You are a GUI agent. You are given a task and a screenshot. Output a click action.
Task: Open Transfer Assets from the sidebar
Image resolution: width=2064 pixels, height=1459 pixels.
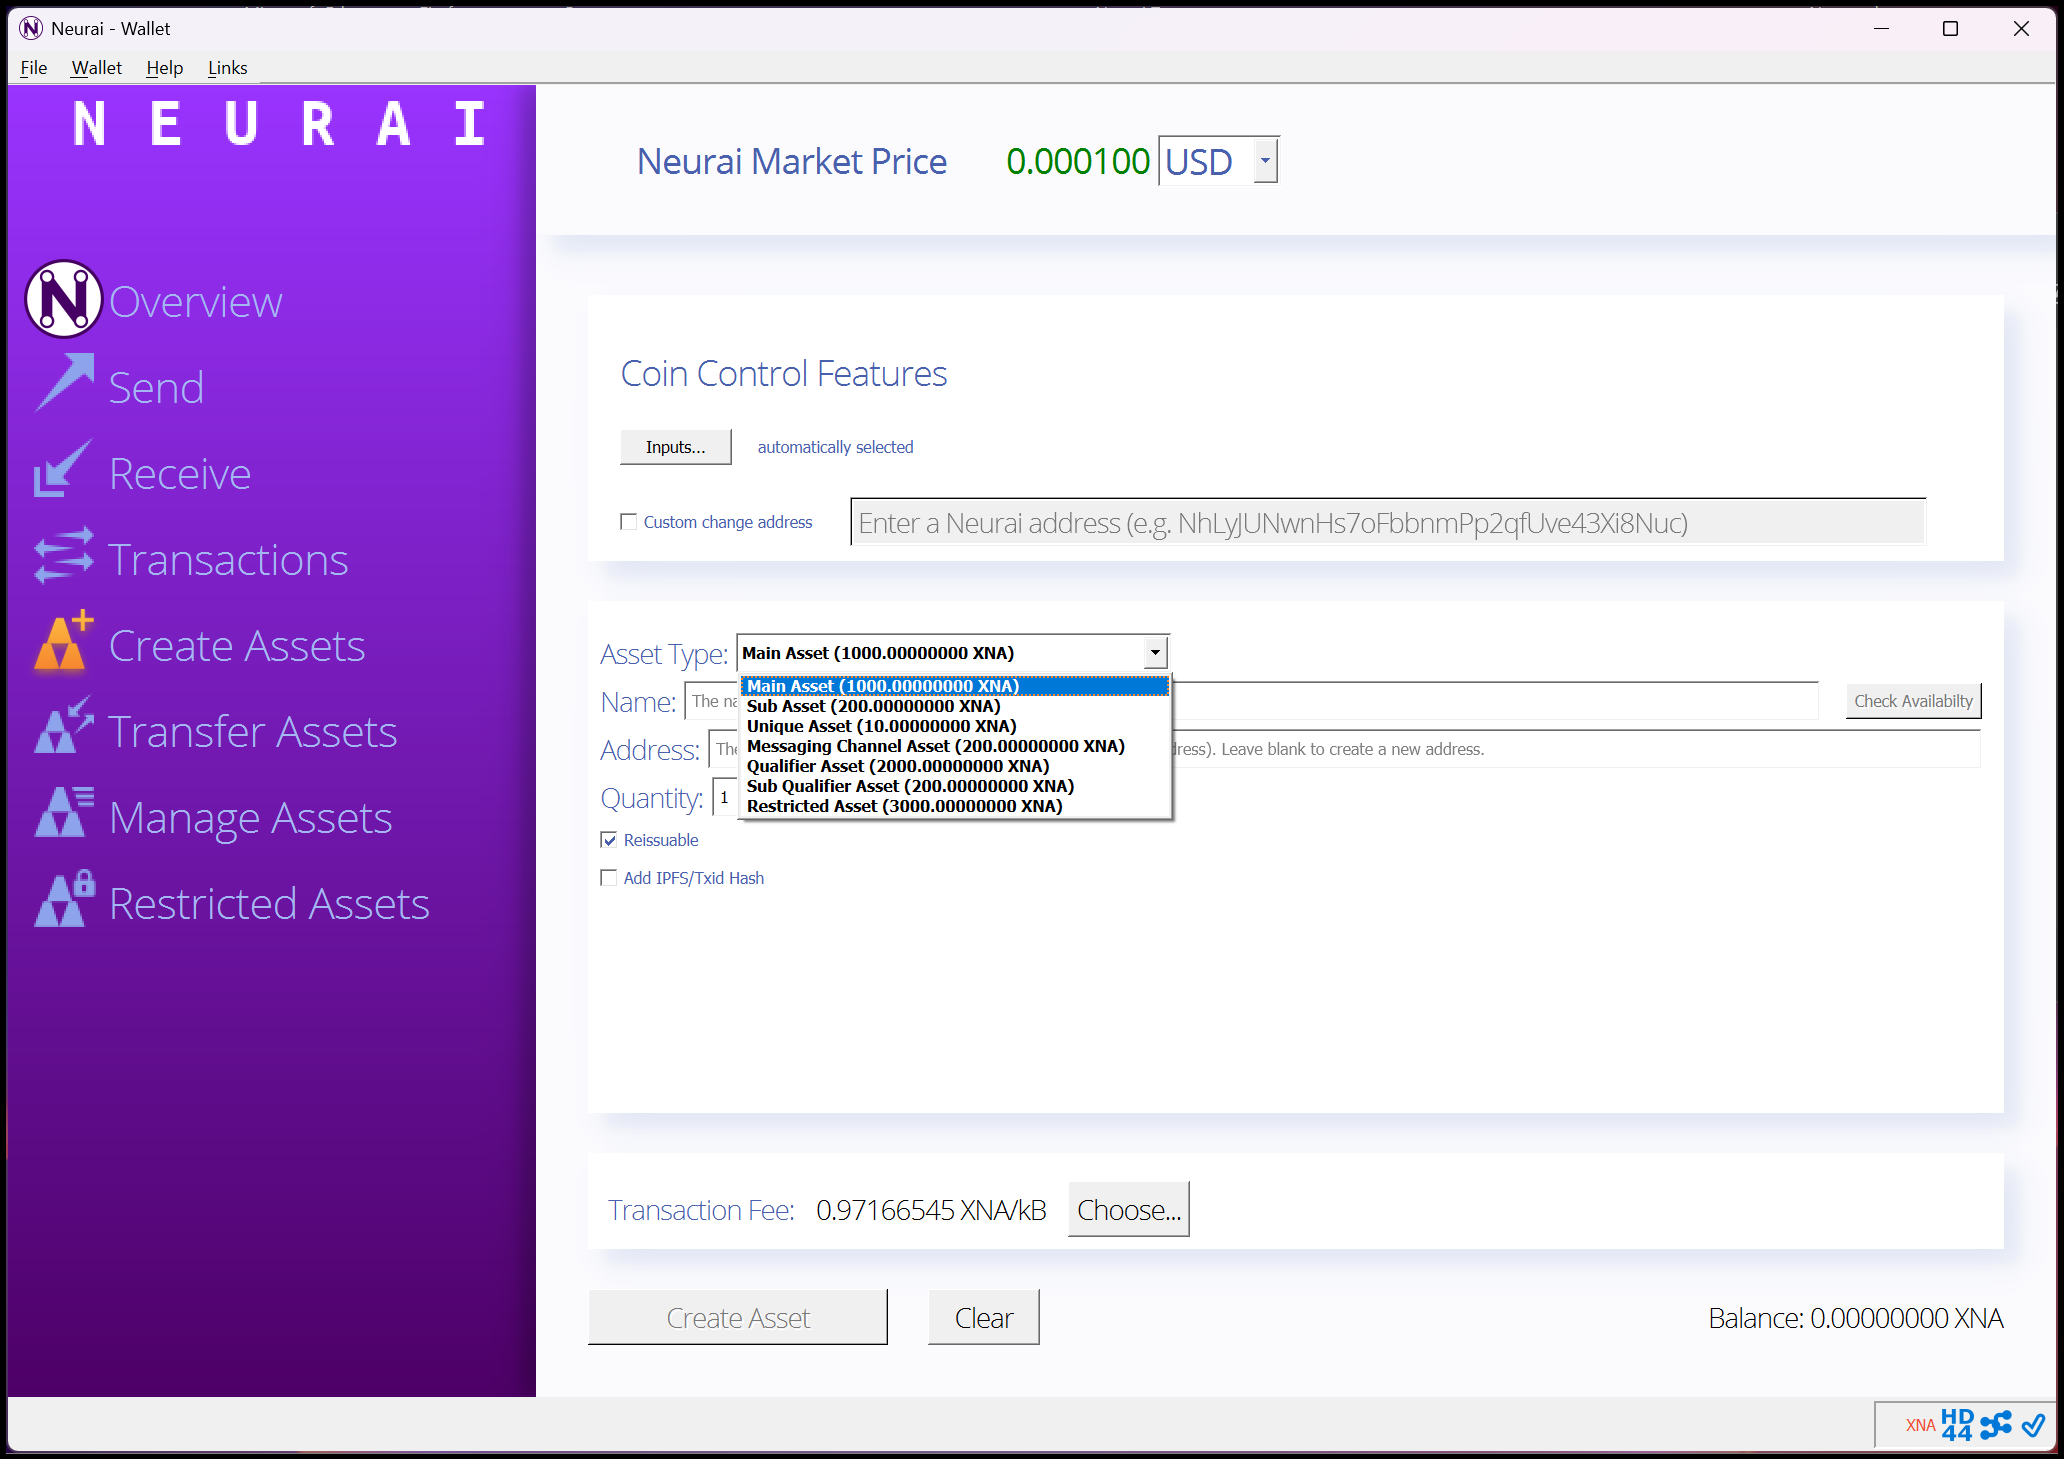click(62, 728)
